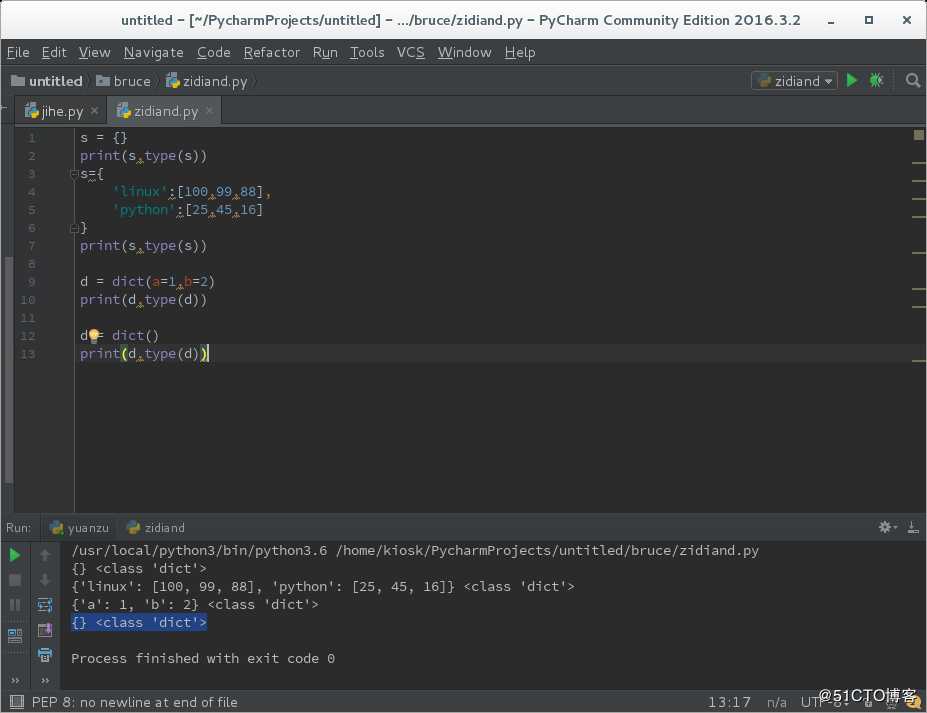Click Process finished with exit code 0
Viewport: 927px width, 713px height.
203,659
